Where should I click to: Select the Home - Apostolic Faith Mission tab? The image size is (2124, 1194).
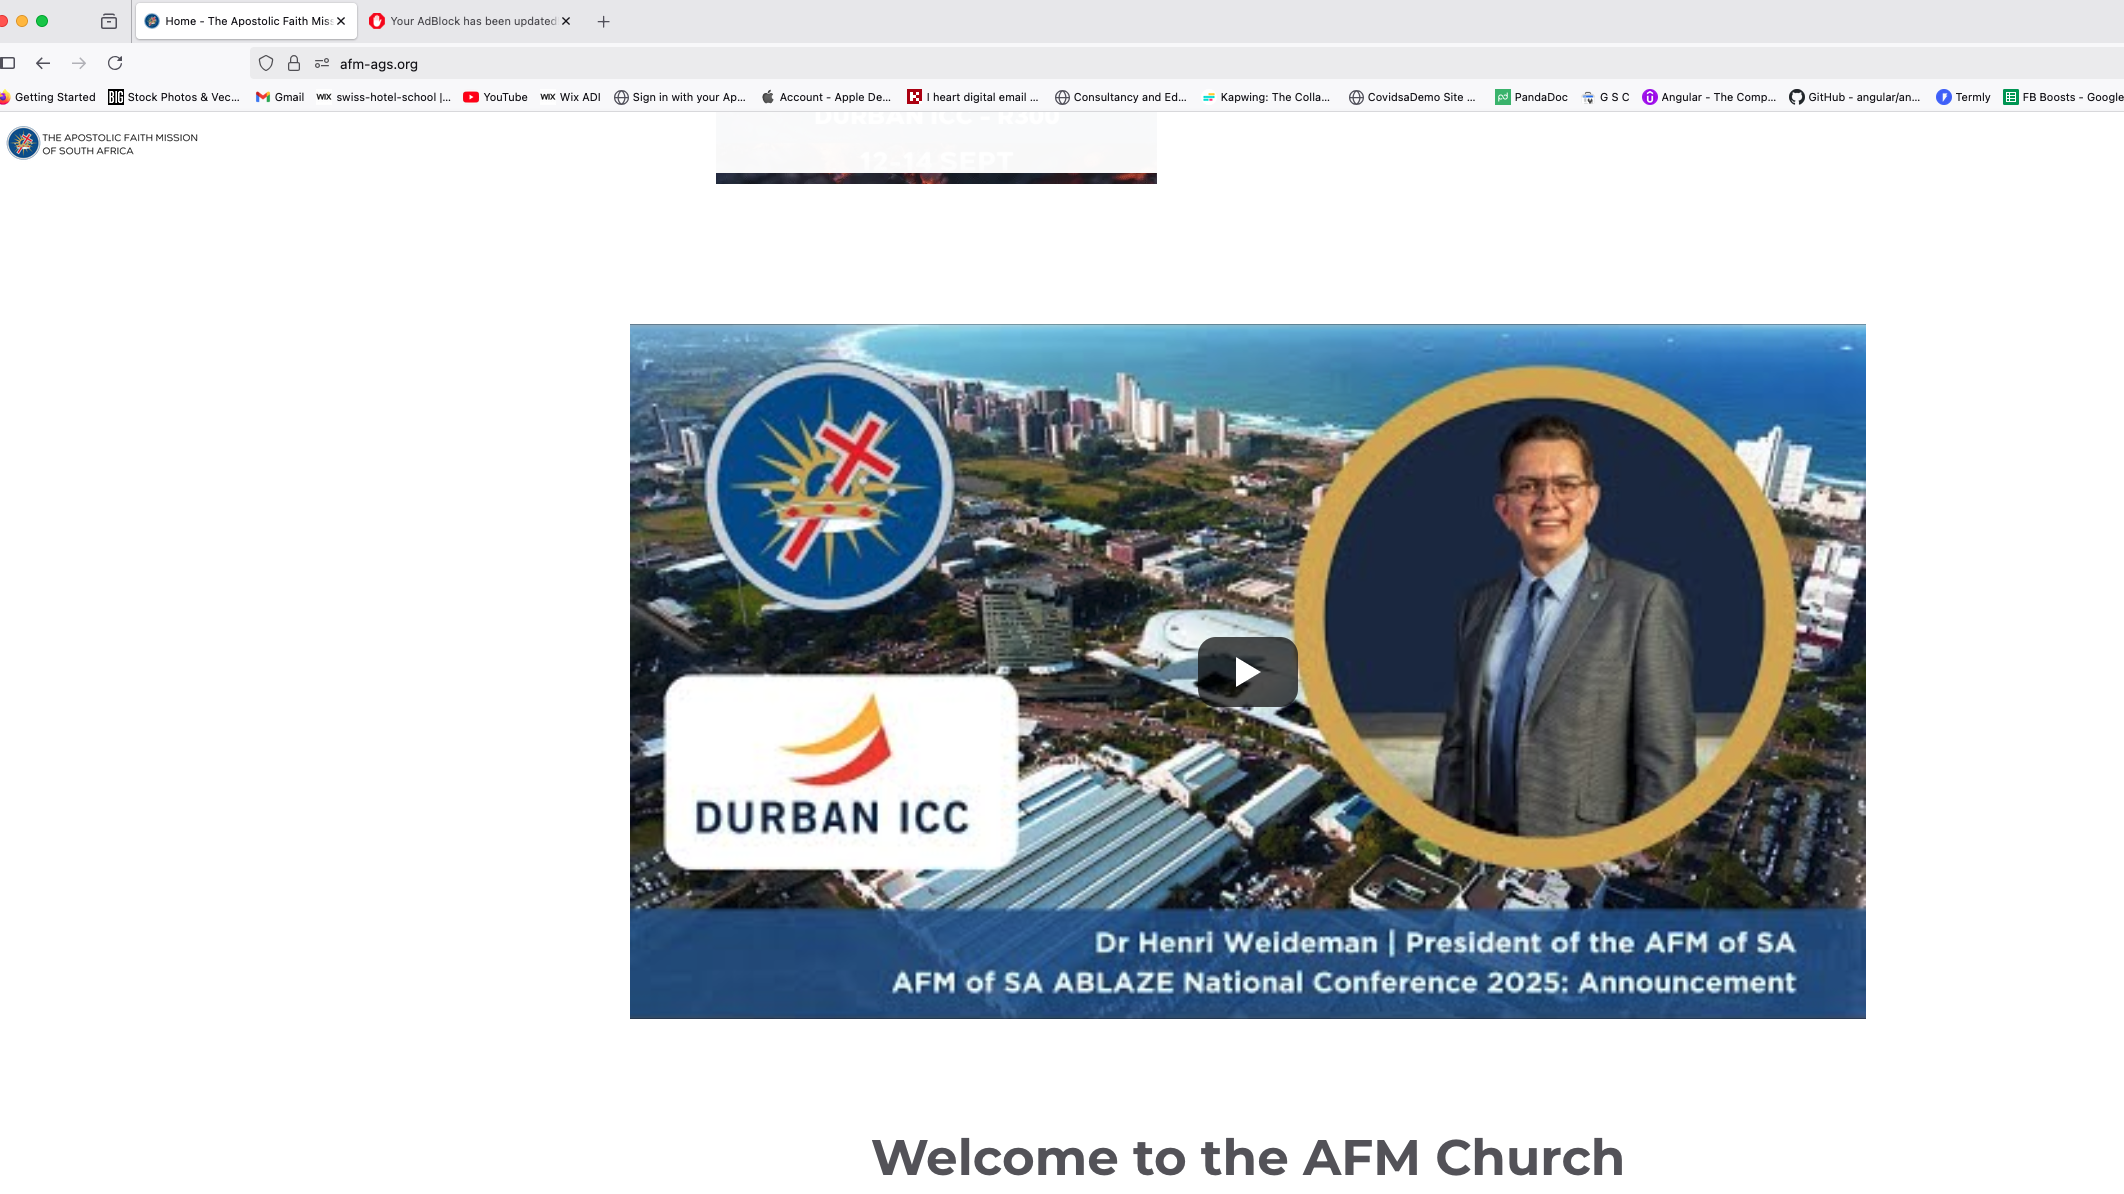tap(240, 21)
